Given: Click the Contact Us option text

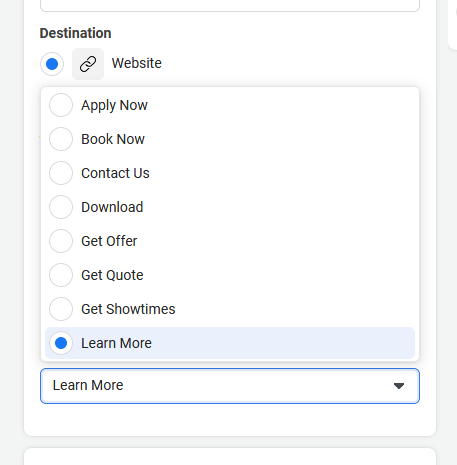Looking at the screenshot, I should pyautogui.click(x=115, y=173).
